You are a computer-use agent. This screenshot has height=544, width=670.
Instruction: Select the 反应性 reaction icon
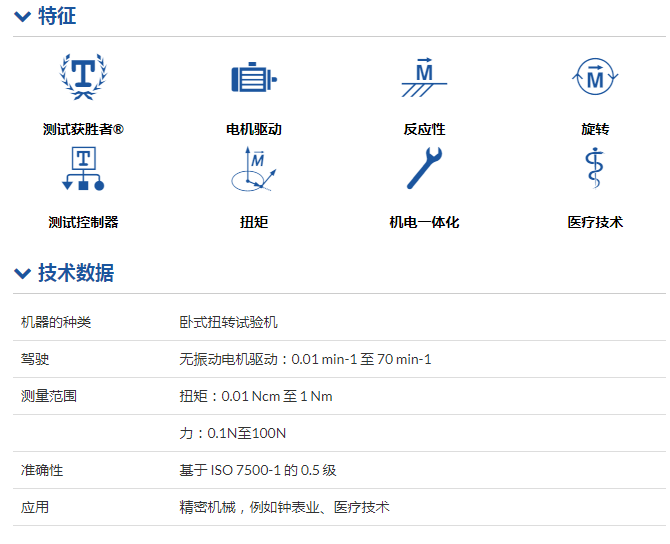pyautogui.click(x=424, y=78)
